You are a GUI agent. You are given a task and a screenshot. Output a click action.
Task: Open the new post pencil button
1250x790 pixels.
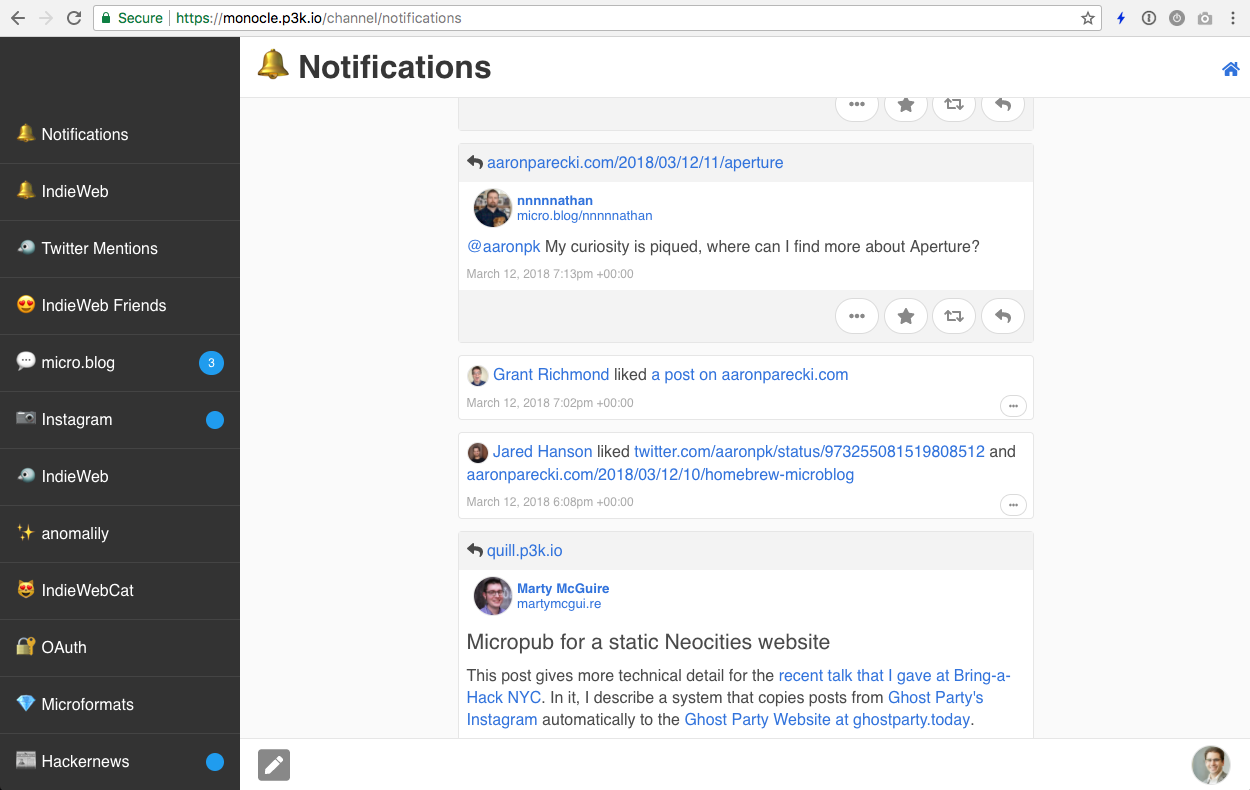pyautogui.click(x=274, y=765)
